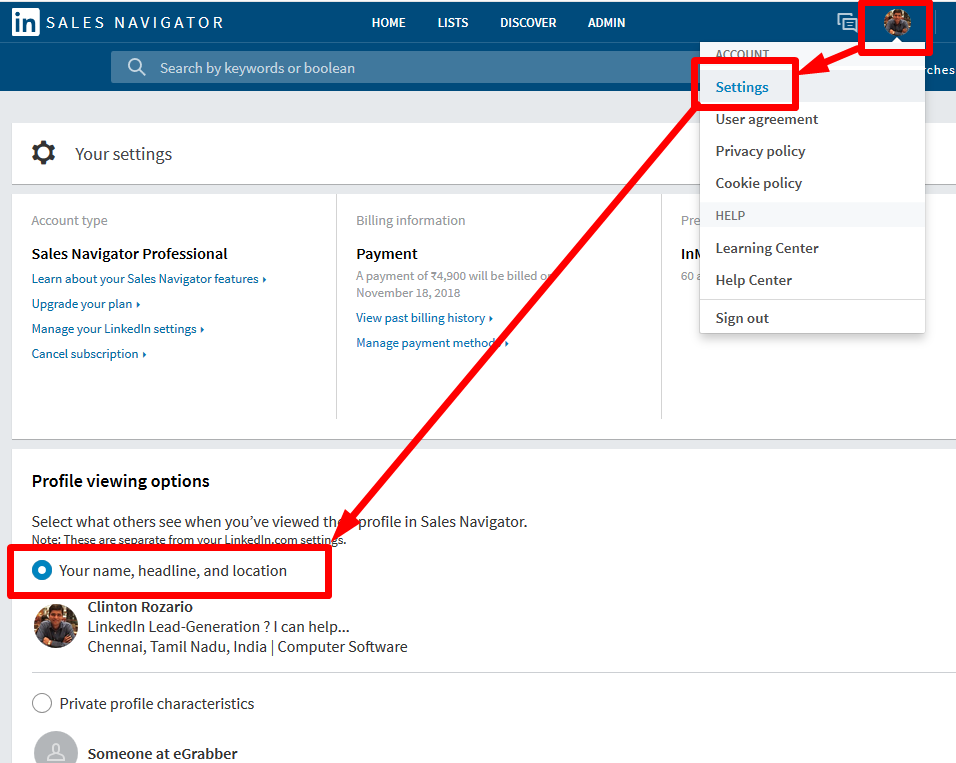Click the 'Payment' heading in billing

tap(387, 254)
